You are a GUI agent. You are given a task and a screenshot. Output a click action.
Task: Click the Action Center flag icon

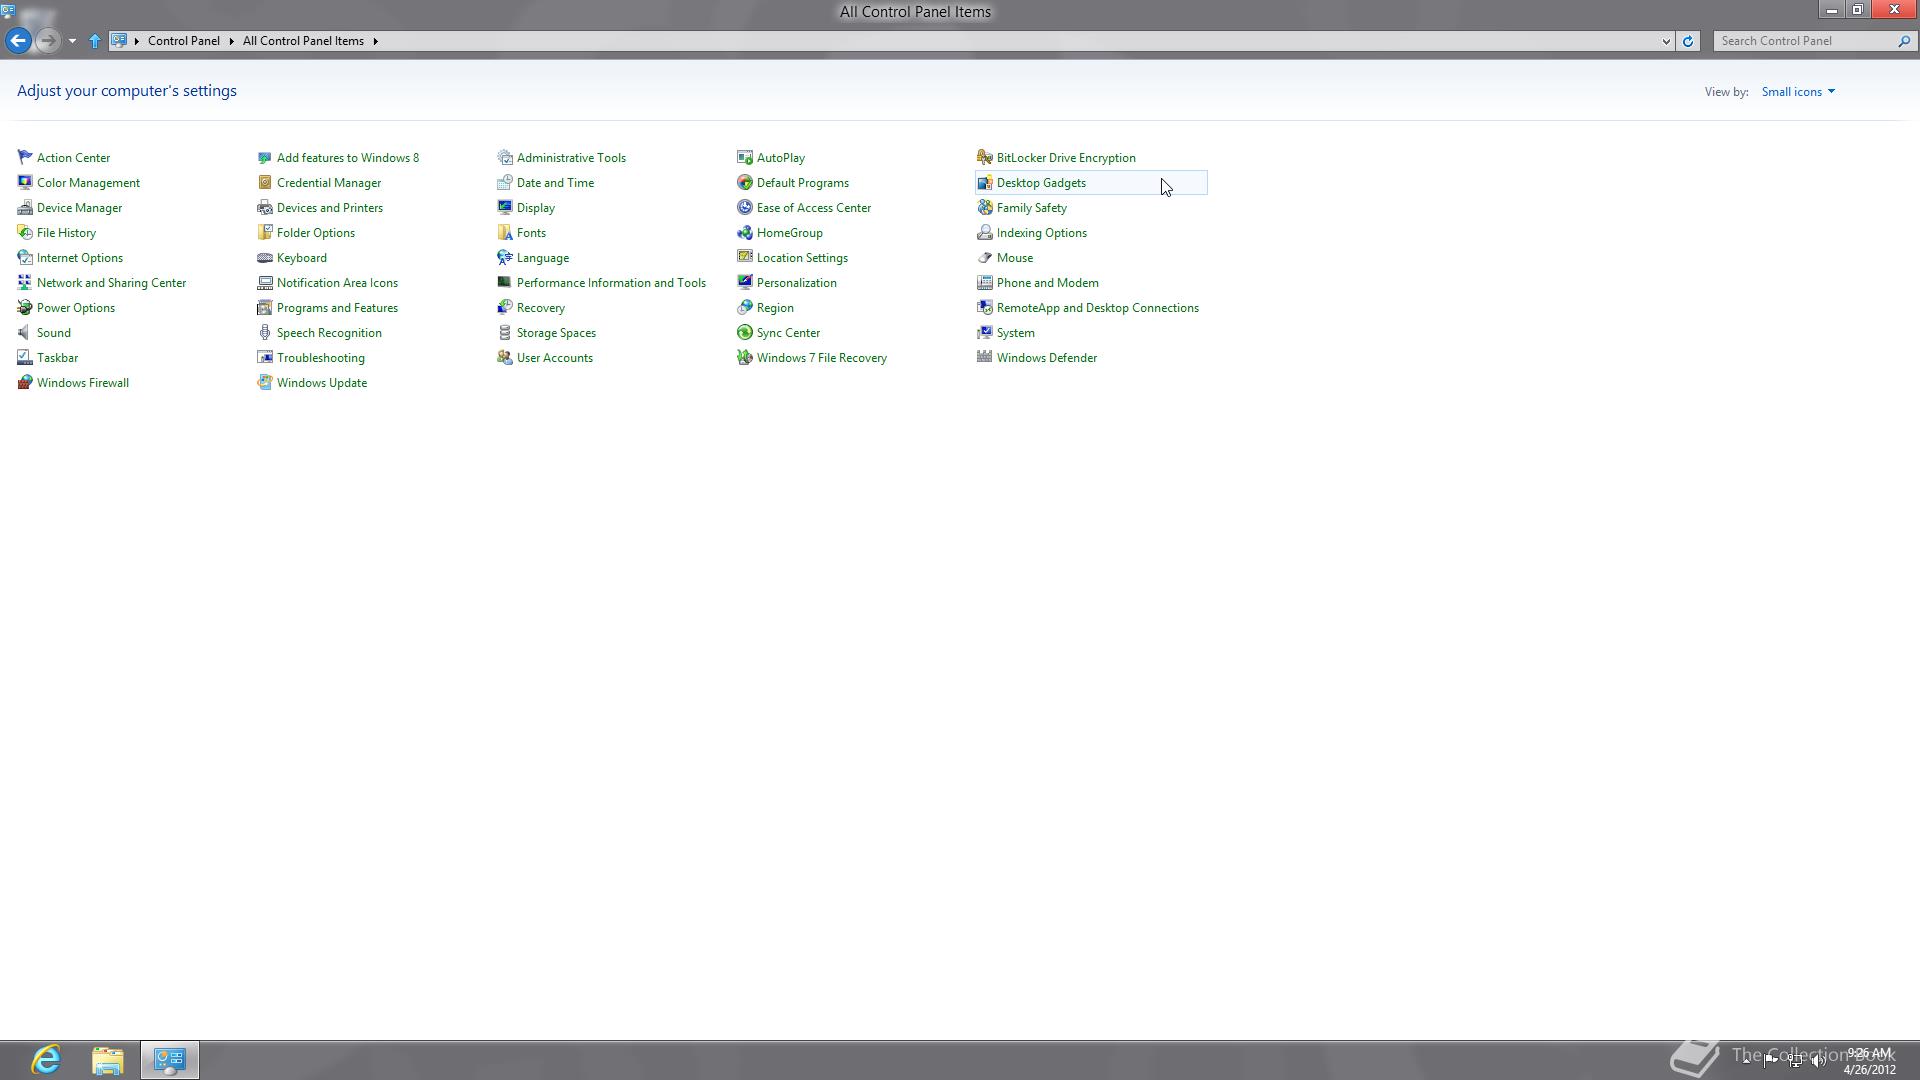point(25,157)
